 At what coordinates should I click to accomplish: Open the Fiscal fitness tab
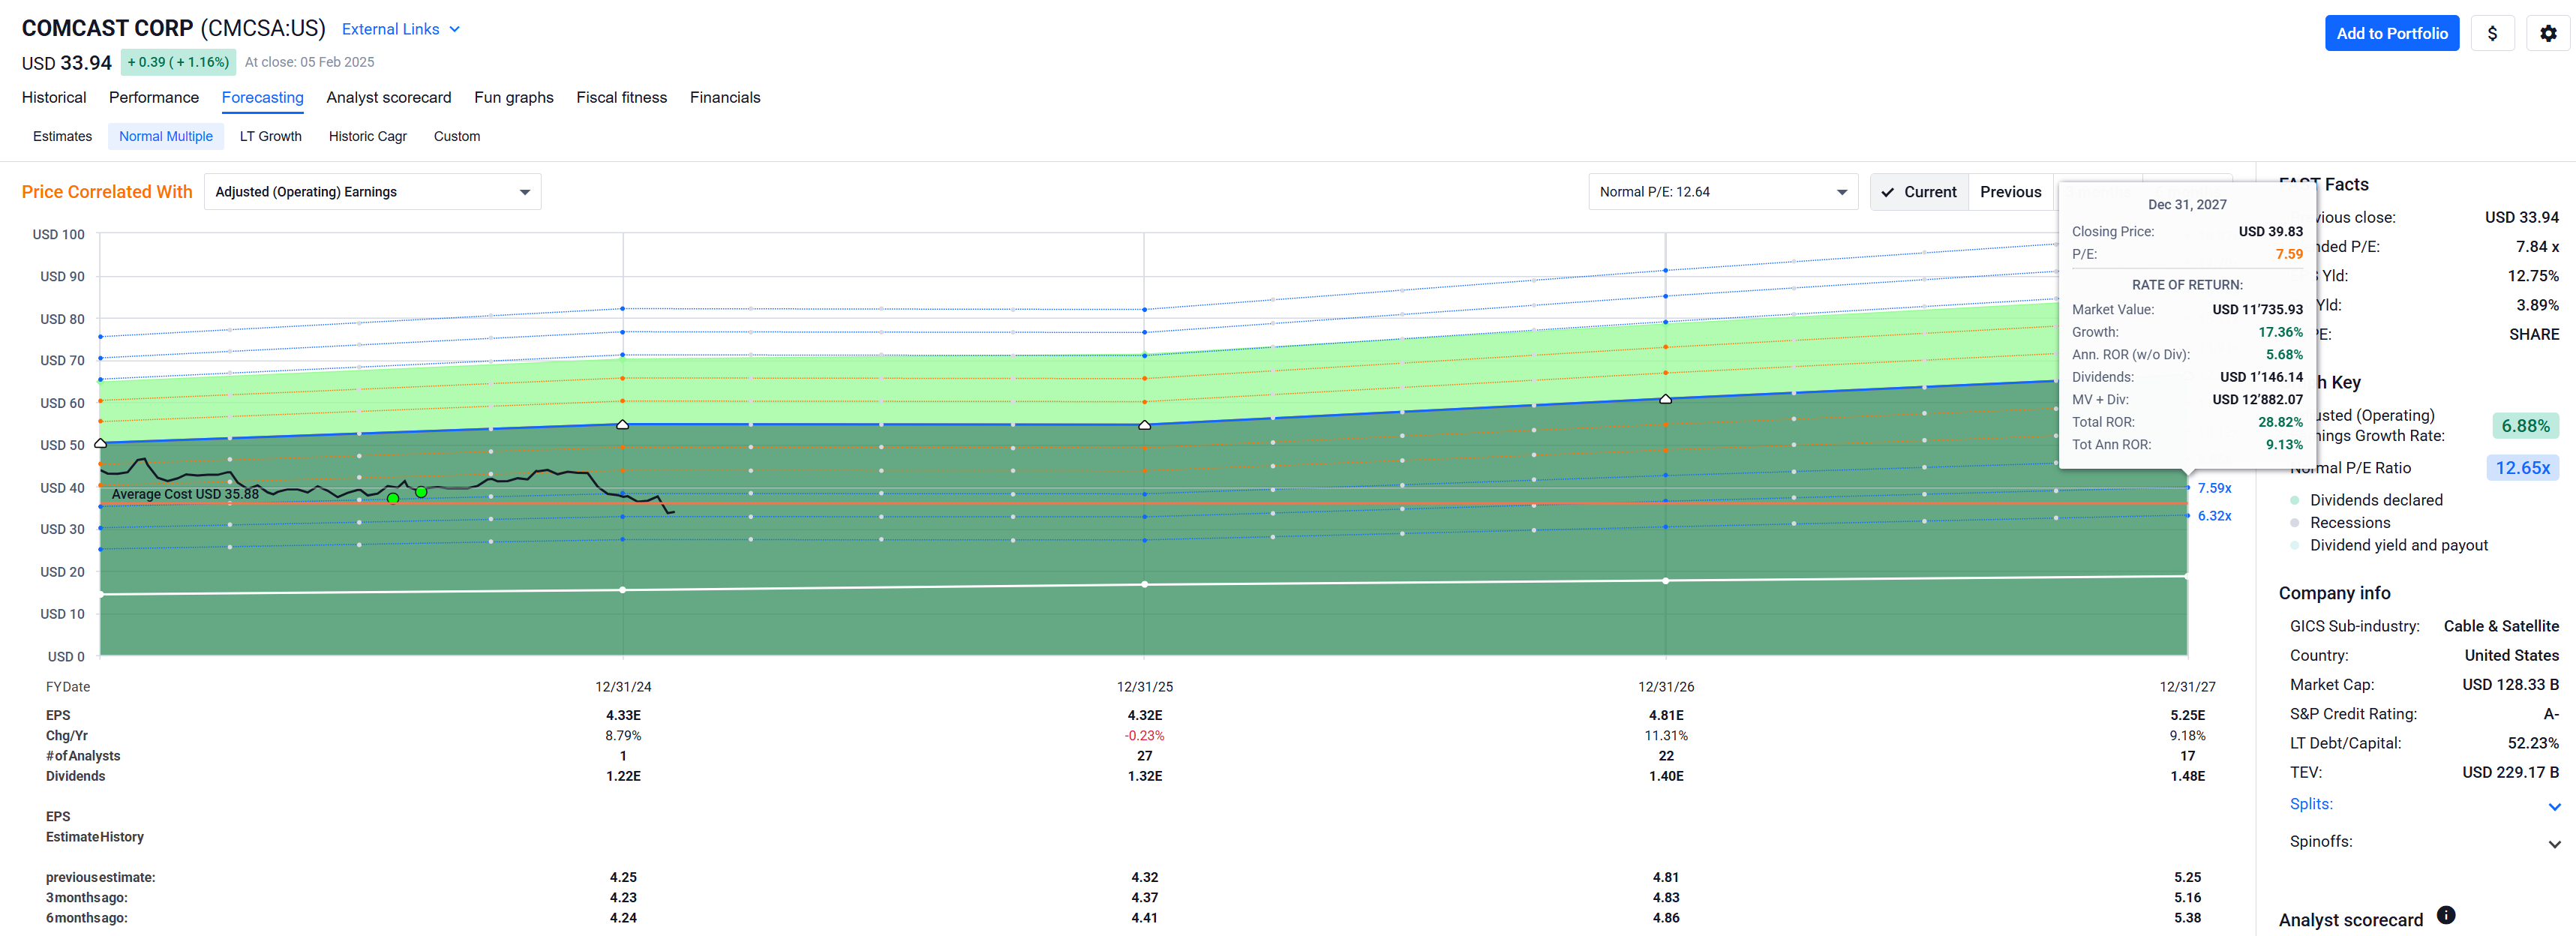point(621,97)
